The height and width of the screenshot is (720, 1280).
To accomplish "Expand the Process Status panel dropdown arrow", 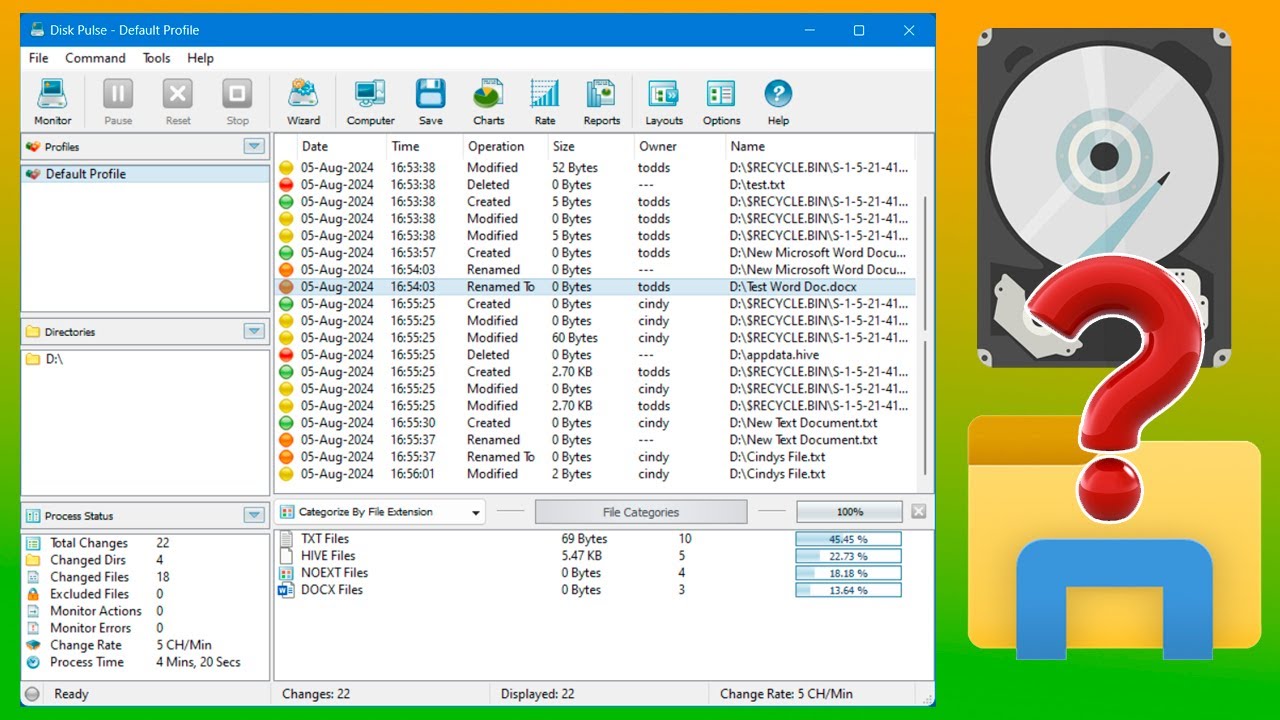I will (x=254, y=516).
